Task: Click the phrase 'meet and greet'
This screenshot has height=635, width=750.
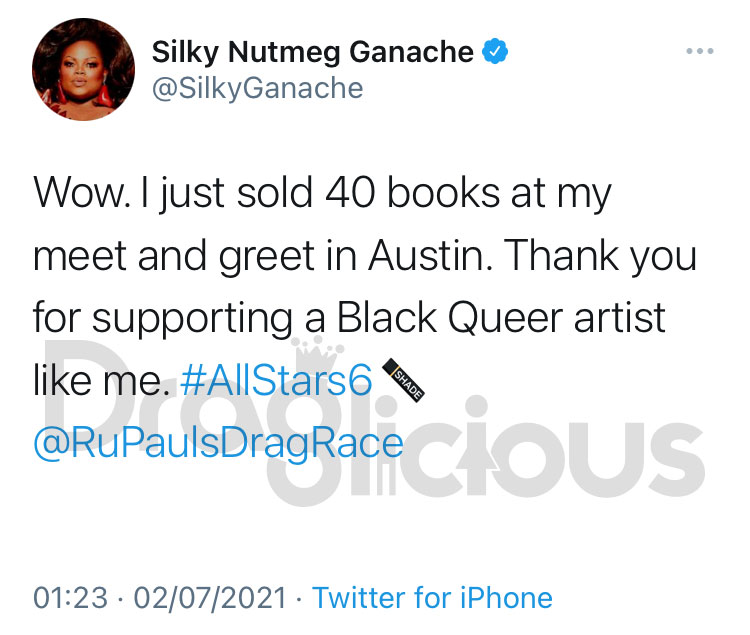Action: [174, 257]
